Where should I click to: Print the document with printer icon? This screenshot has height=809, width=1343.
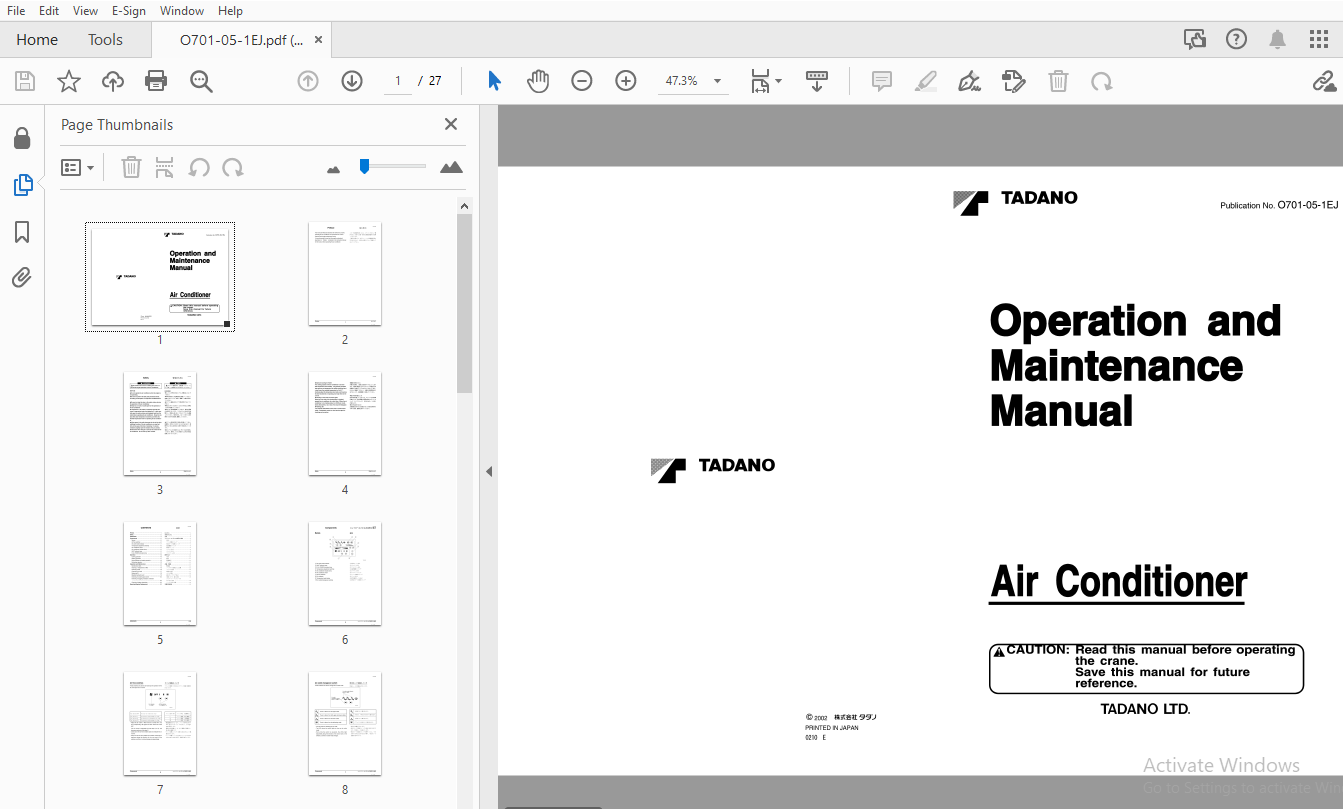click(156, 81)
